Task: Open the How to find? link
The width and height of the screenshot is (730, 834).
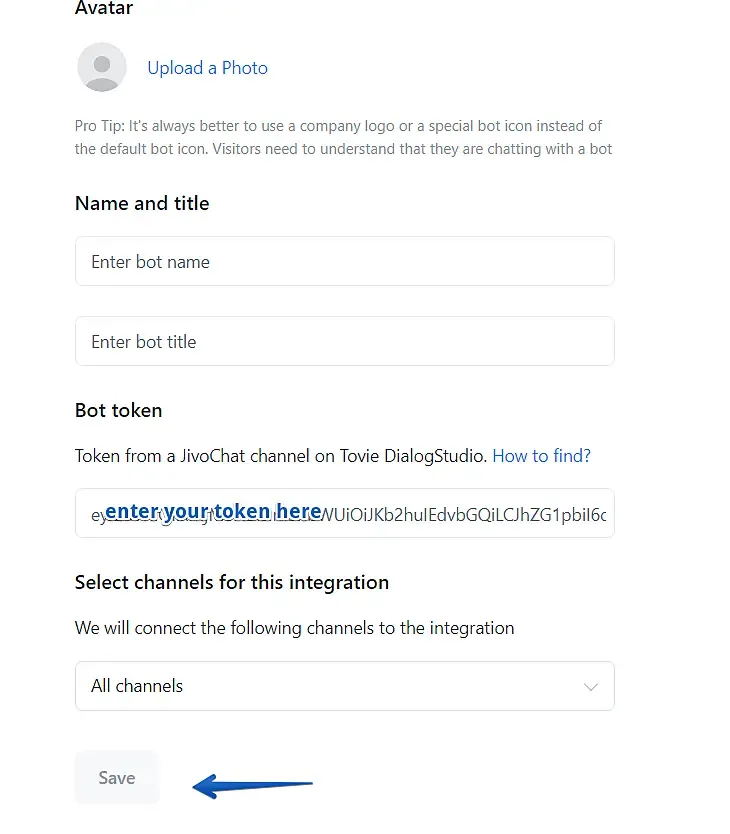Action: [541, 456]
